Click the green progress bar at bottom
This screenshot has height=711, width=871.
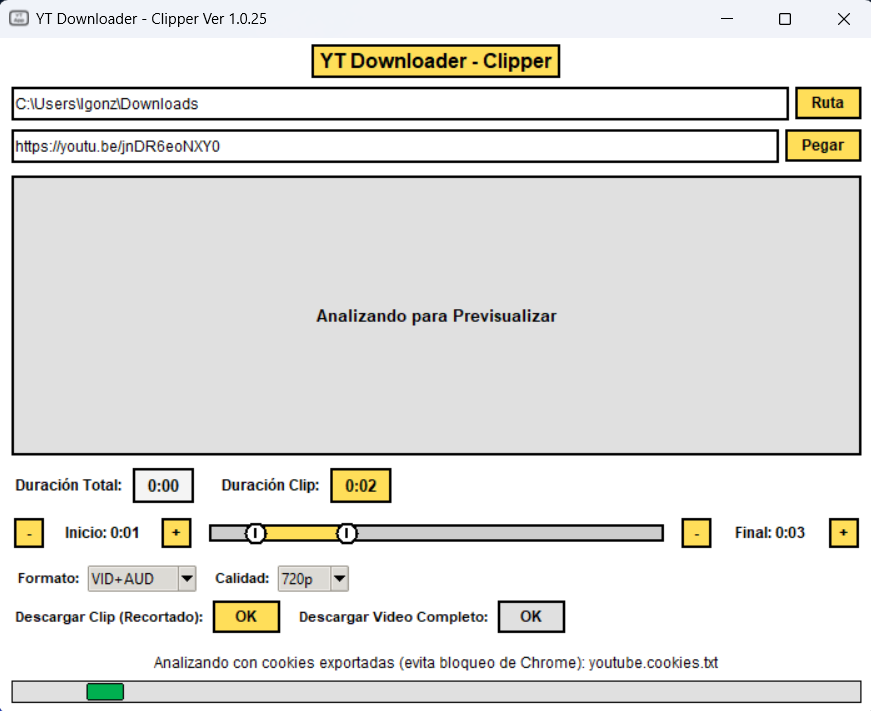pyautogui.click(x=105, y=692)
